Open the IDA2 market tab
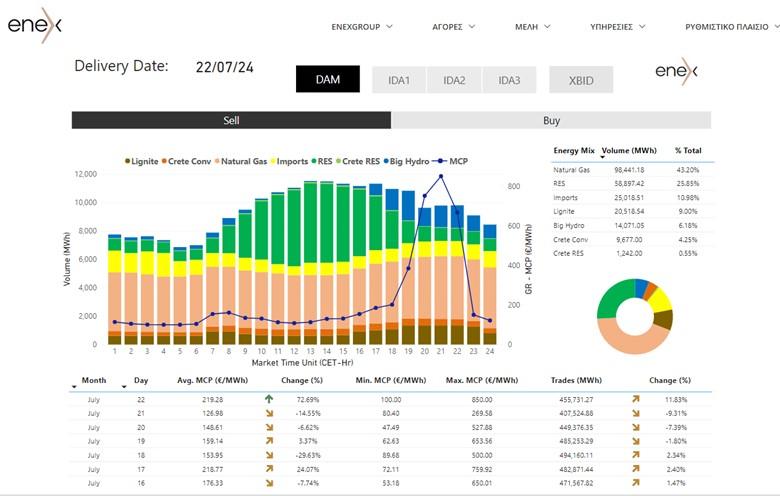Viewport: 780px width, 496px height. point(454,80)
